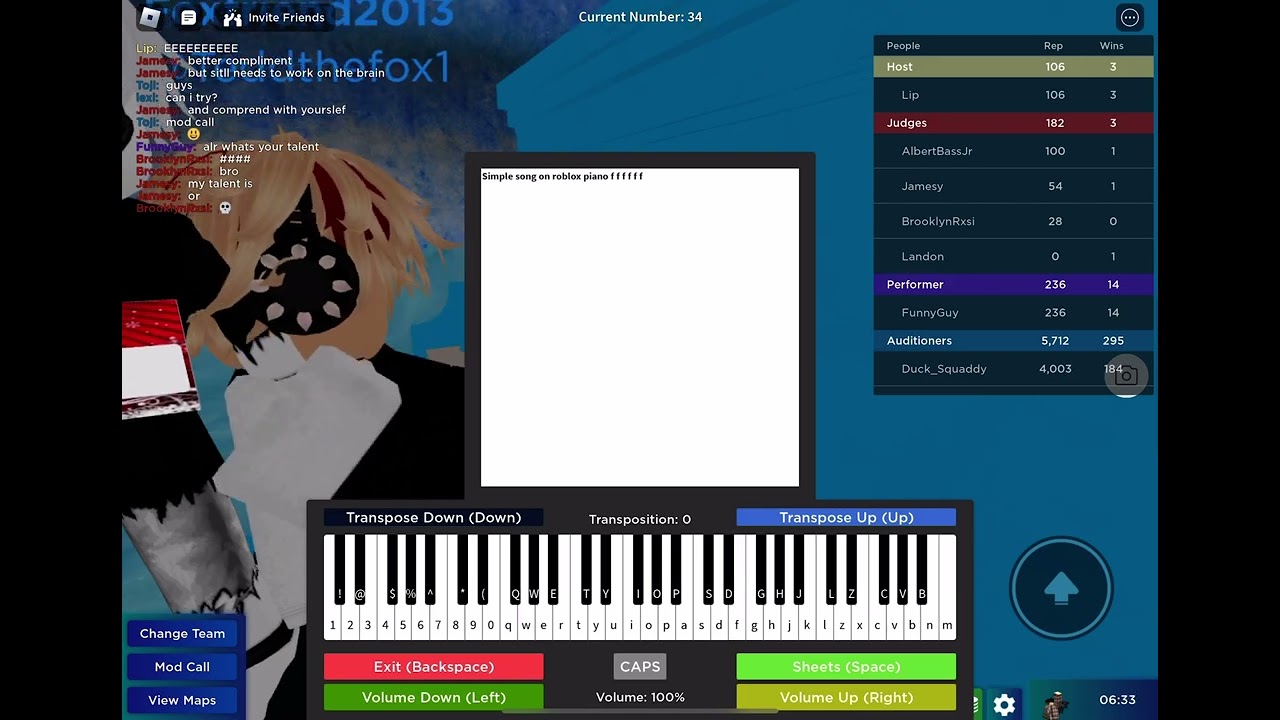Play the black piano key O
The height and width of the screenshot is (720, 1280).
click(x=657, y=569)
